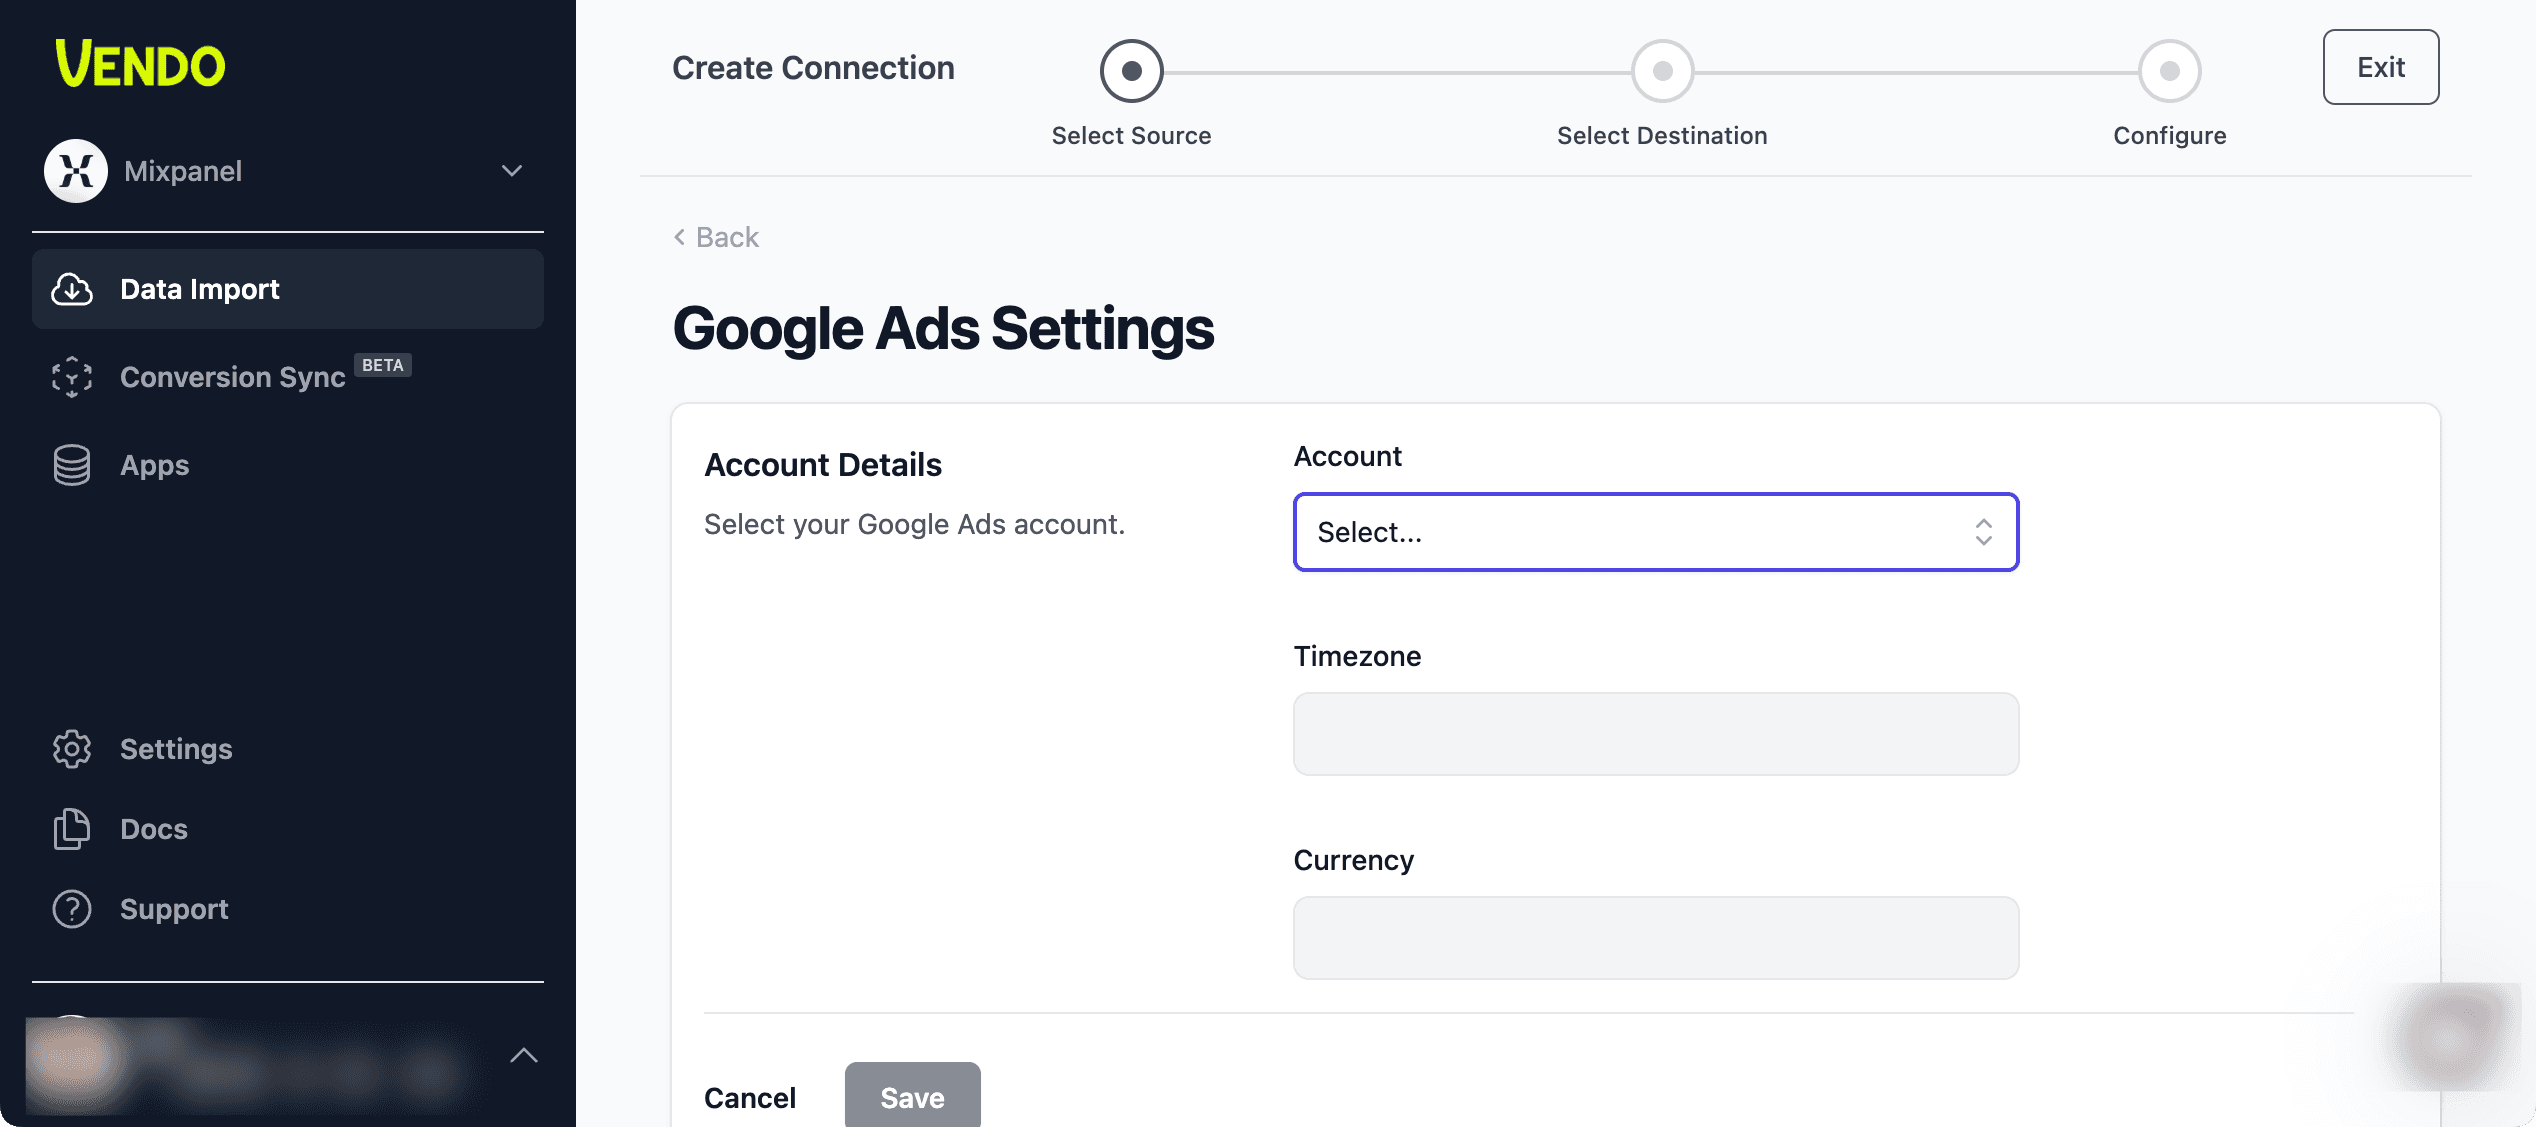This screenshot has height=1127, width=2536.
Task: Select the Configure step indicator
Action: pyautogui.click(x=2169, y=71)
